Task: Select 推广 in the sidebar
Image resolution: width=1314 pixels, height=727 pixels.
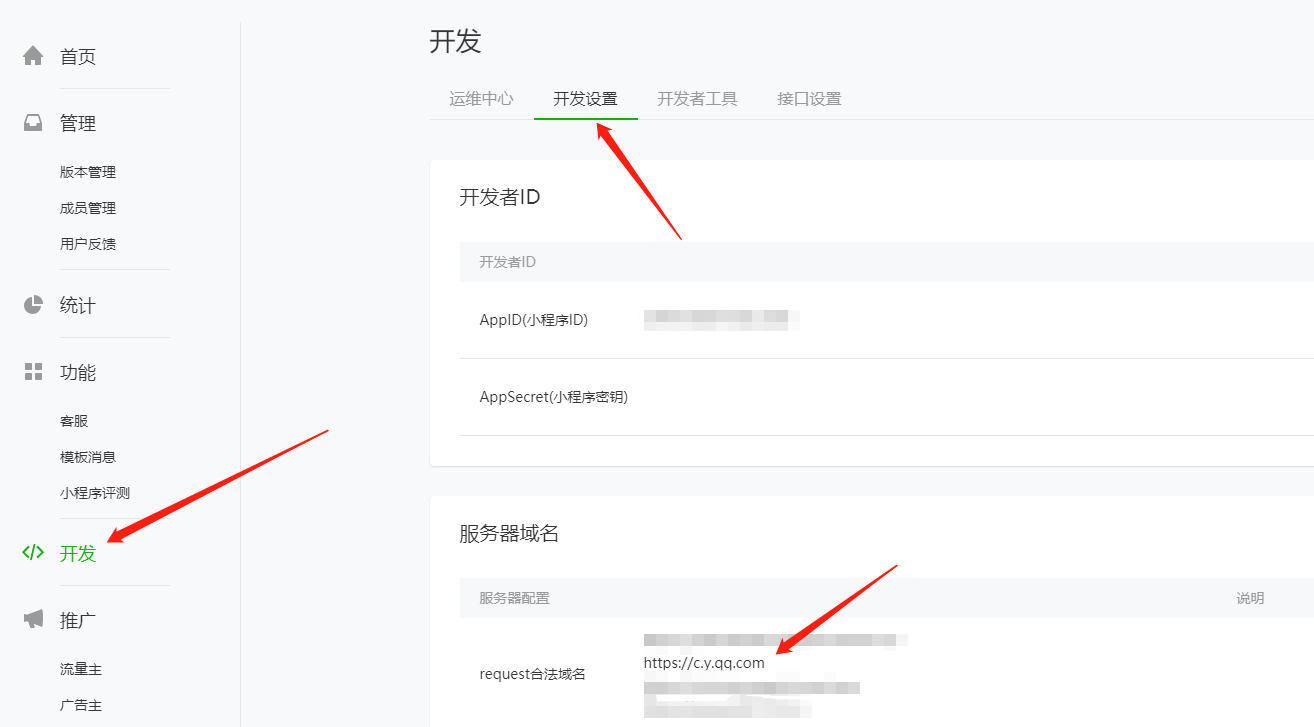Action: (78, 621)
